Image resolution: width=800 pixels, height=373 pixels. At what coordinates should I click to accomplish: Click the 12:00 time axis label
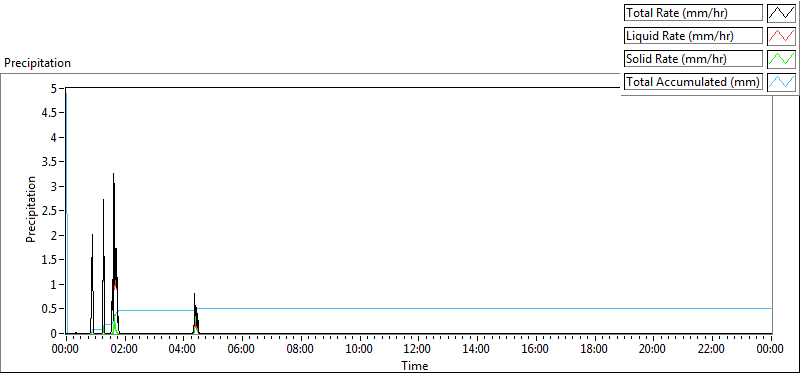click(418, 350)
